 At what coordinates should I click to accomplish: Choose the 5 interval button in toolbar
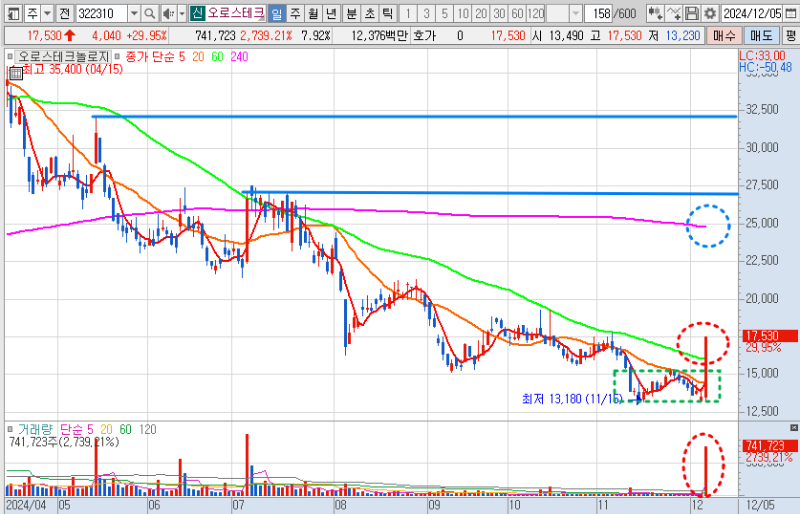click(444, 13)
